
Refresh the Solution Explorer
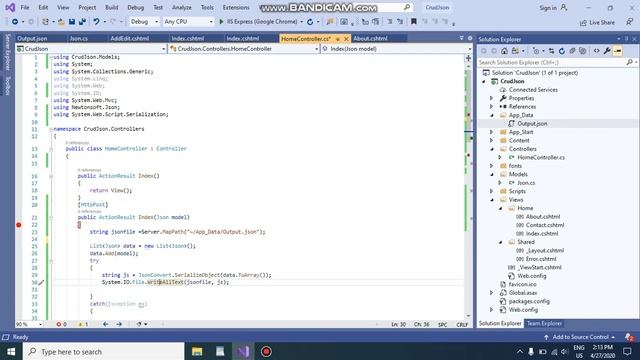(562, 51)
